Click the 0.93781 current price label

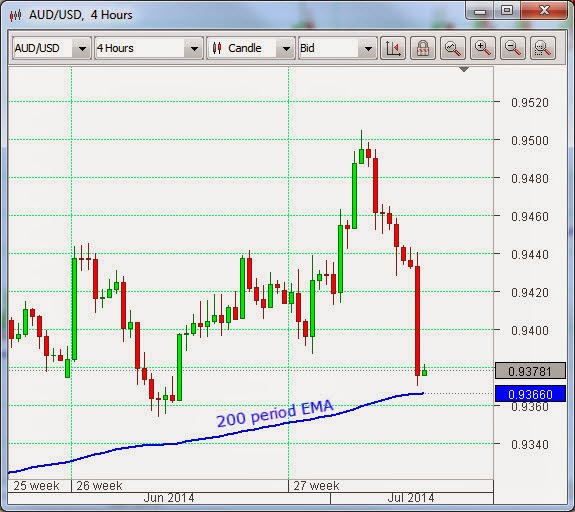tap(530, 371)
